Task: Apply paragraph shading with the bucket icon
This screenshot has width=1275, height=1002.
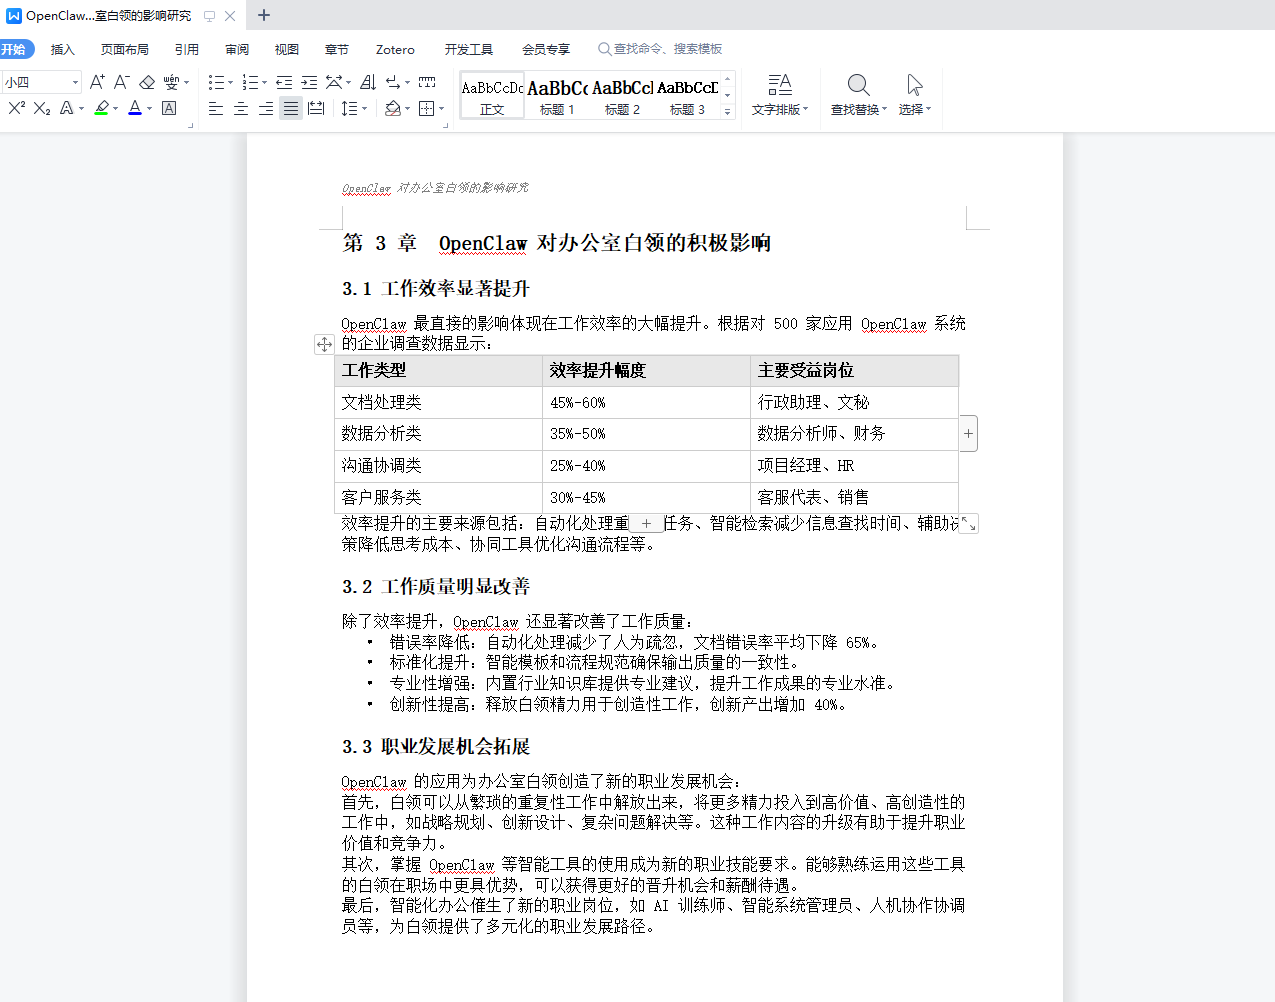Action: (x=393, y=108)
